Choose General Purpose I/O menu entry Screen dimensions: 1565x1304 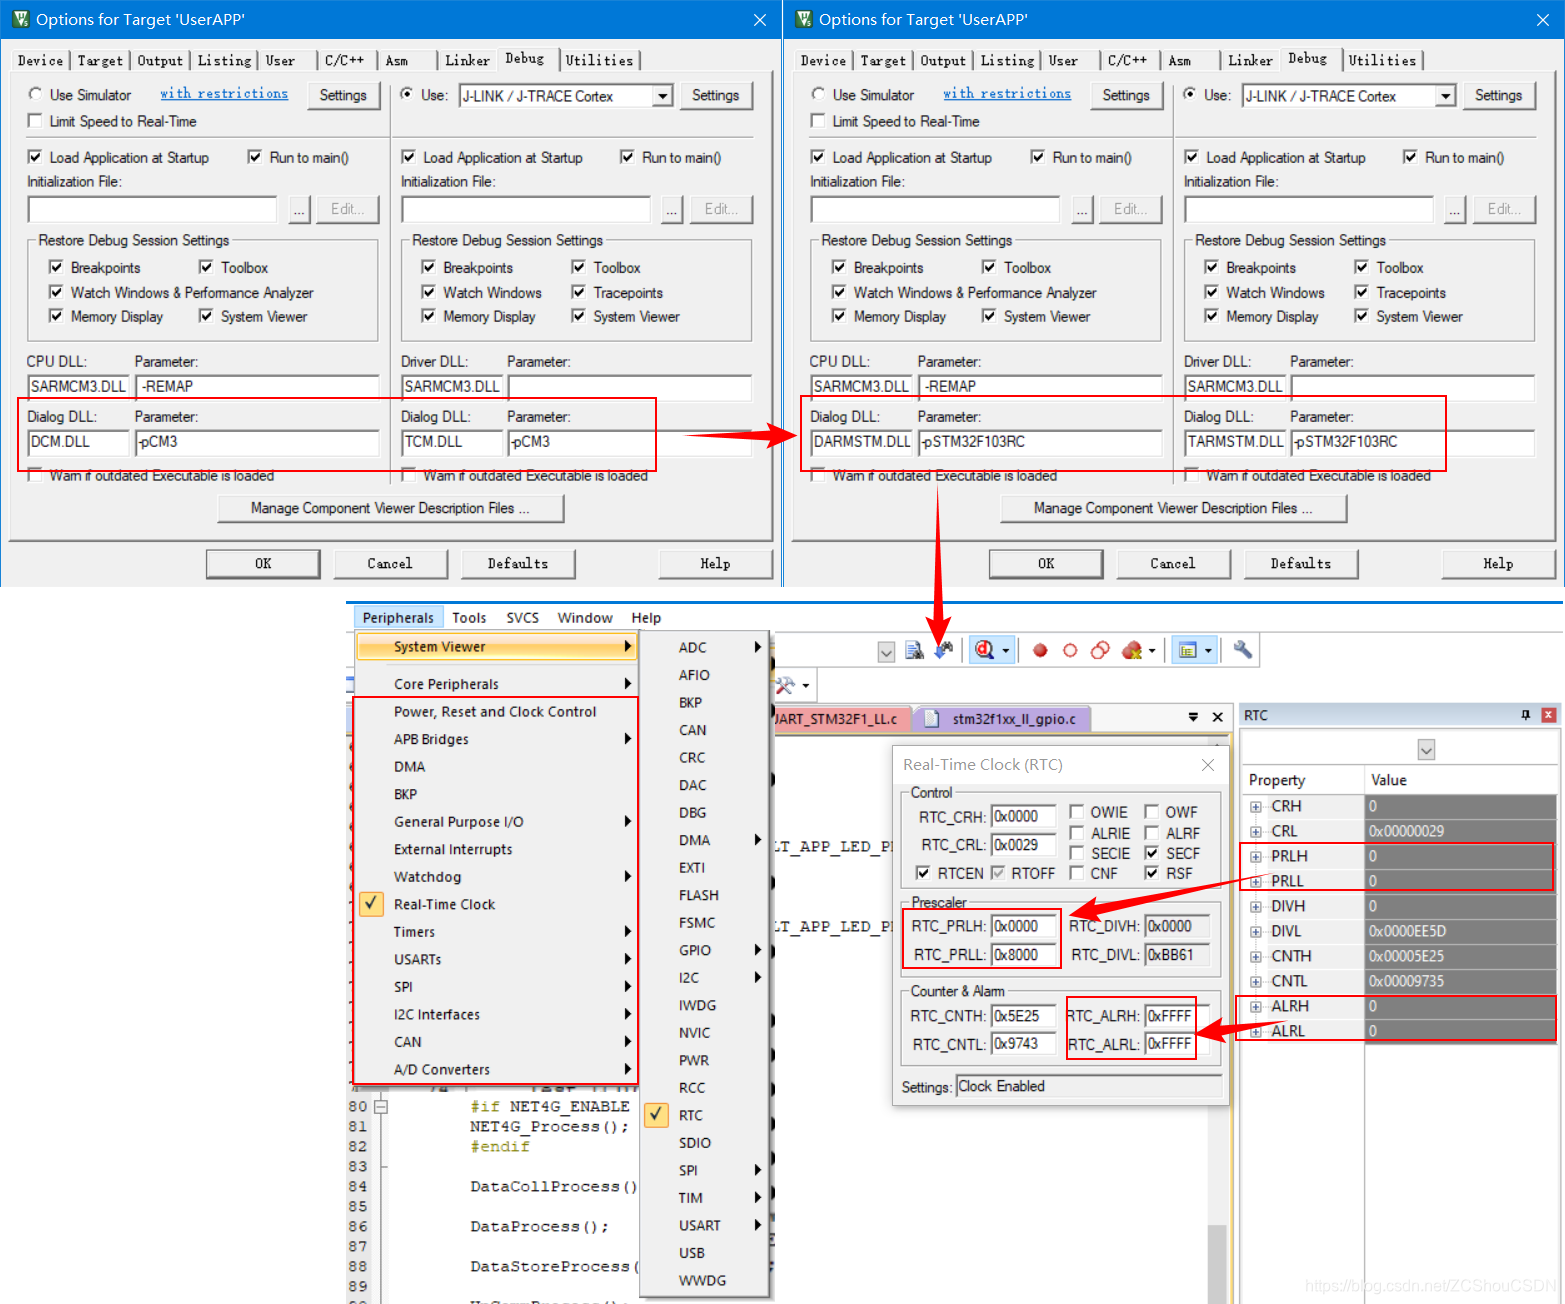(x=497, y=822)
